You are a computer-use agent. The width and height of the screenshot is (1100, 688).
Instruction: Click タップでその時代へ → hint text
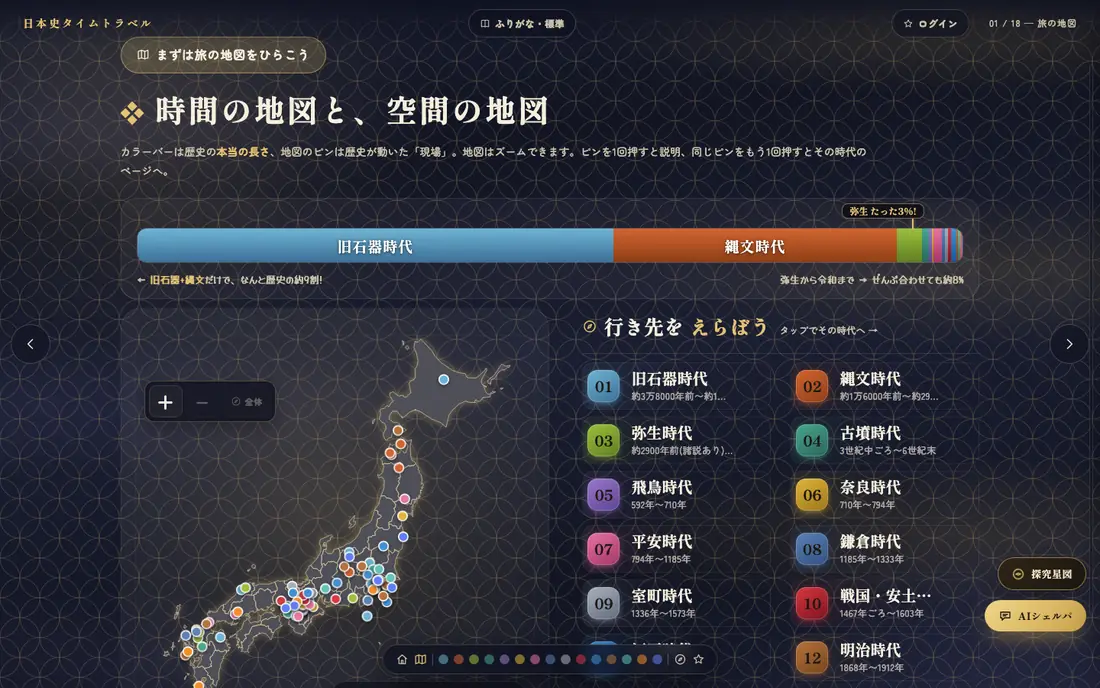tap(829, 330)
